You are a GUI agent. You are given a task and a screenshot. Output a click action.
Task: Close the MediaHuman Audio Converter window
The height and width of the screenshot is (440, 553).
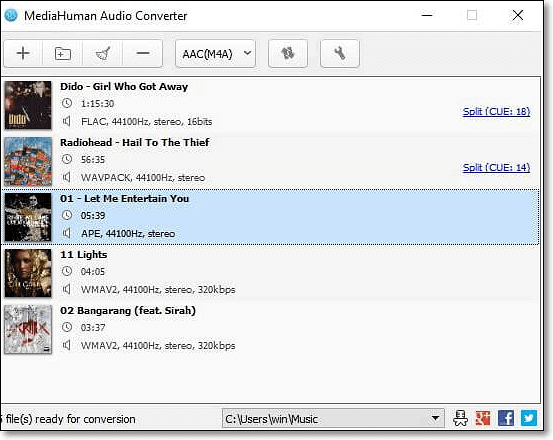pyautogui.click(x=518, y=15)
